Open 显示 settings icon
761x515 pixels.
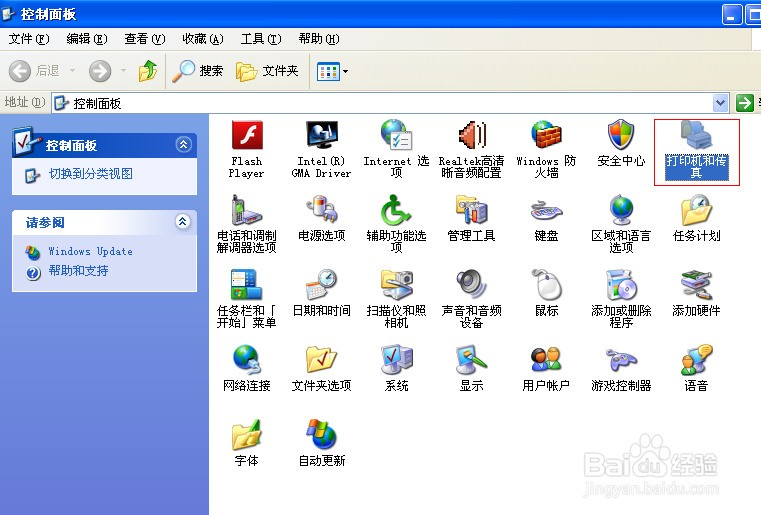(x=471, y=368)
